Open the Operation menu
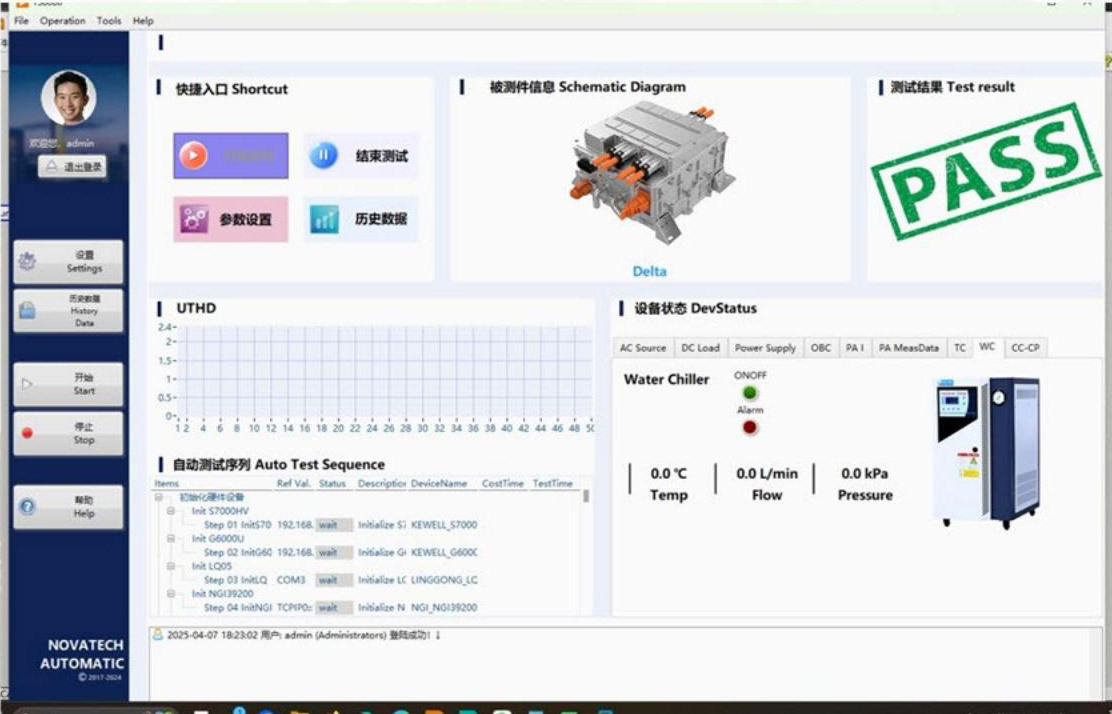 (62, 21)
